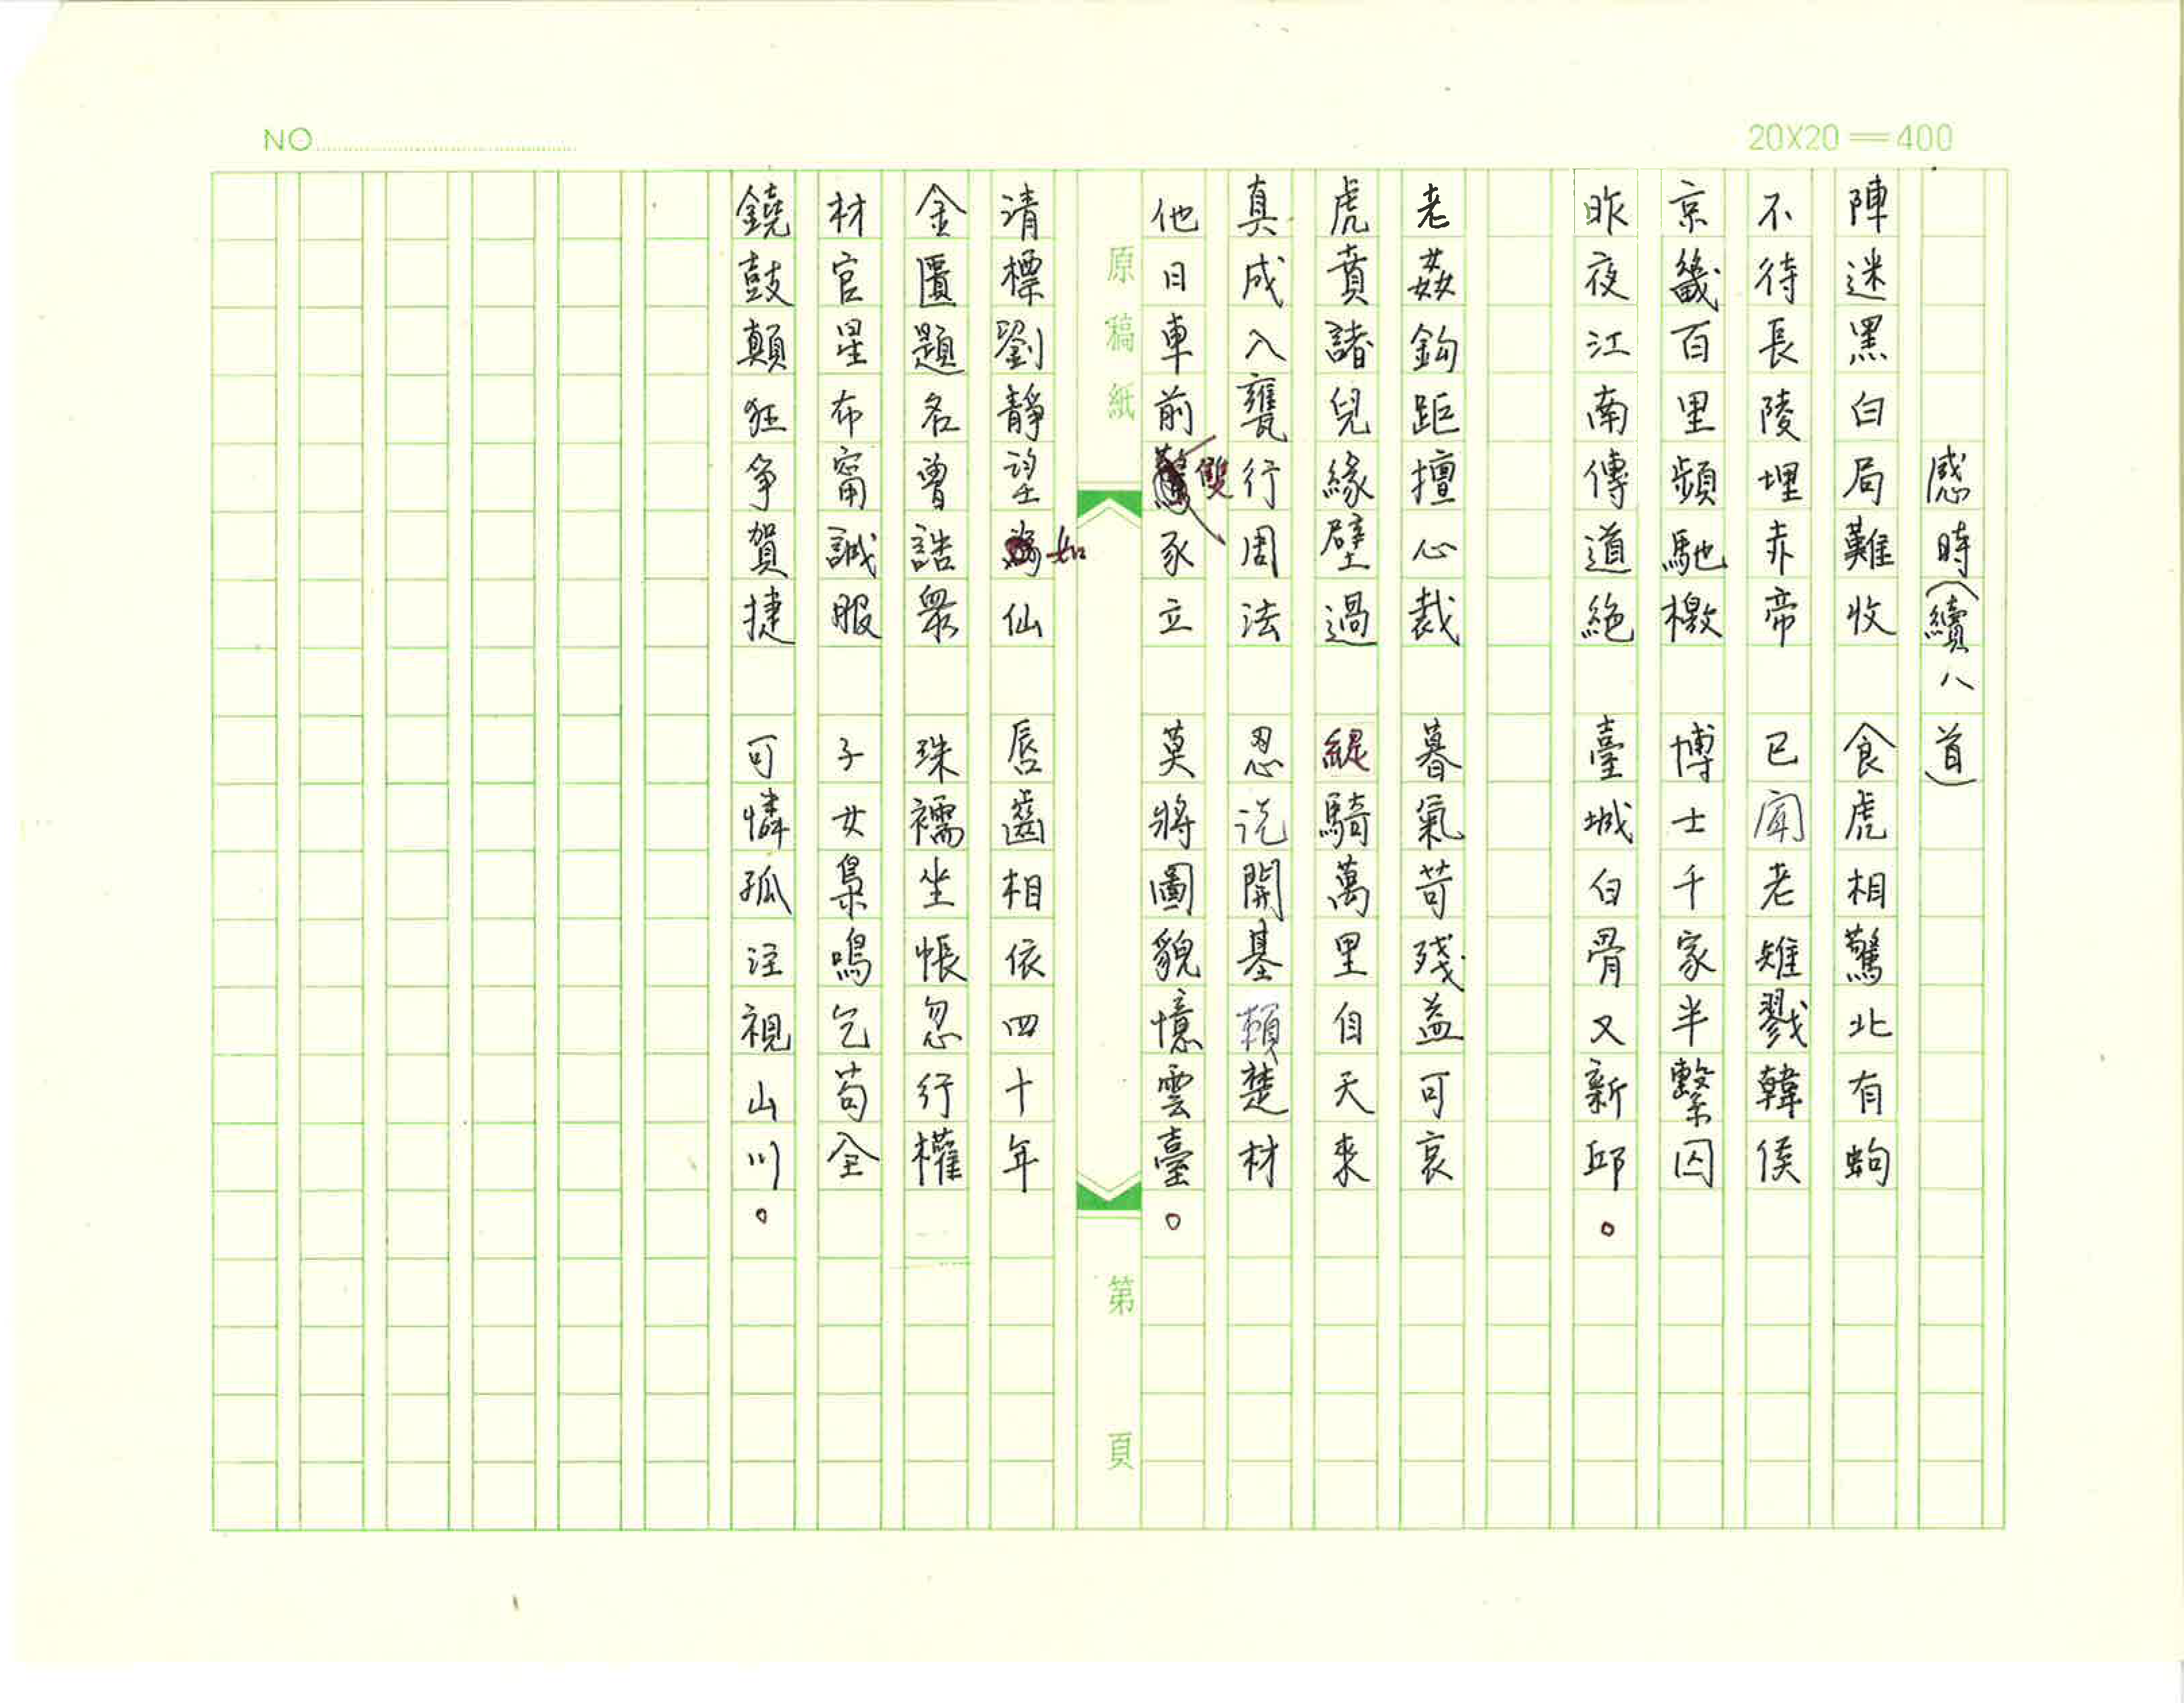Click the line 京畿百里頻馳檄
Image resolution: width=2184 pixels, height=1703 pixels.
[1692, 413]
